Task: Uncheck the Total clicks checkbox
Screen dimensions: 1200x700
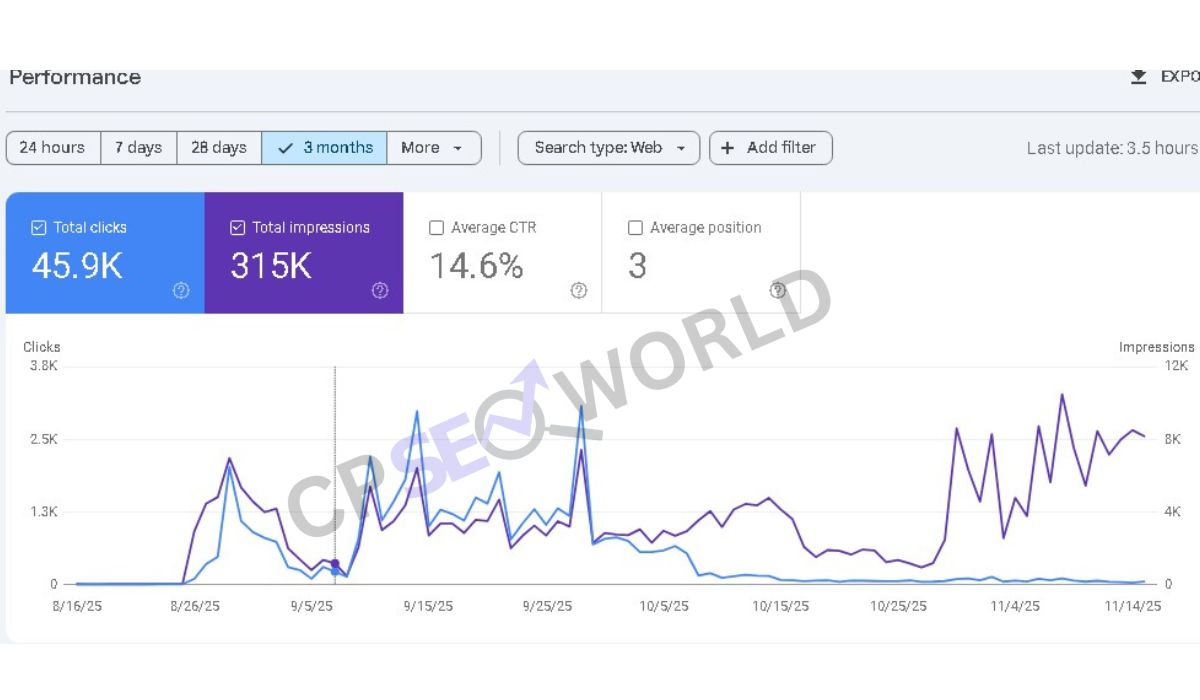Action: pos(39,228)
